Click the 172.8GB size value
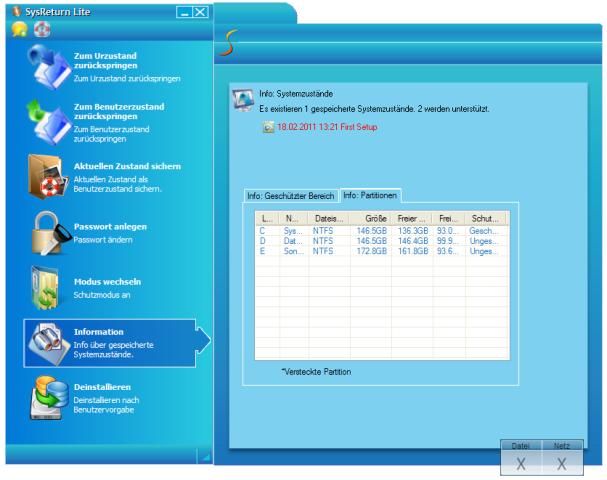607x480 pixels. pyautogui.click(x=372, y=251)
